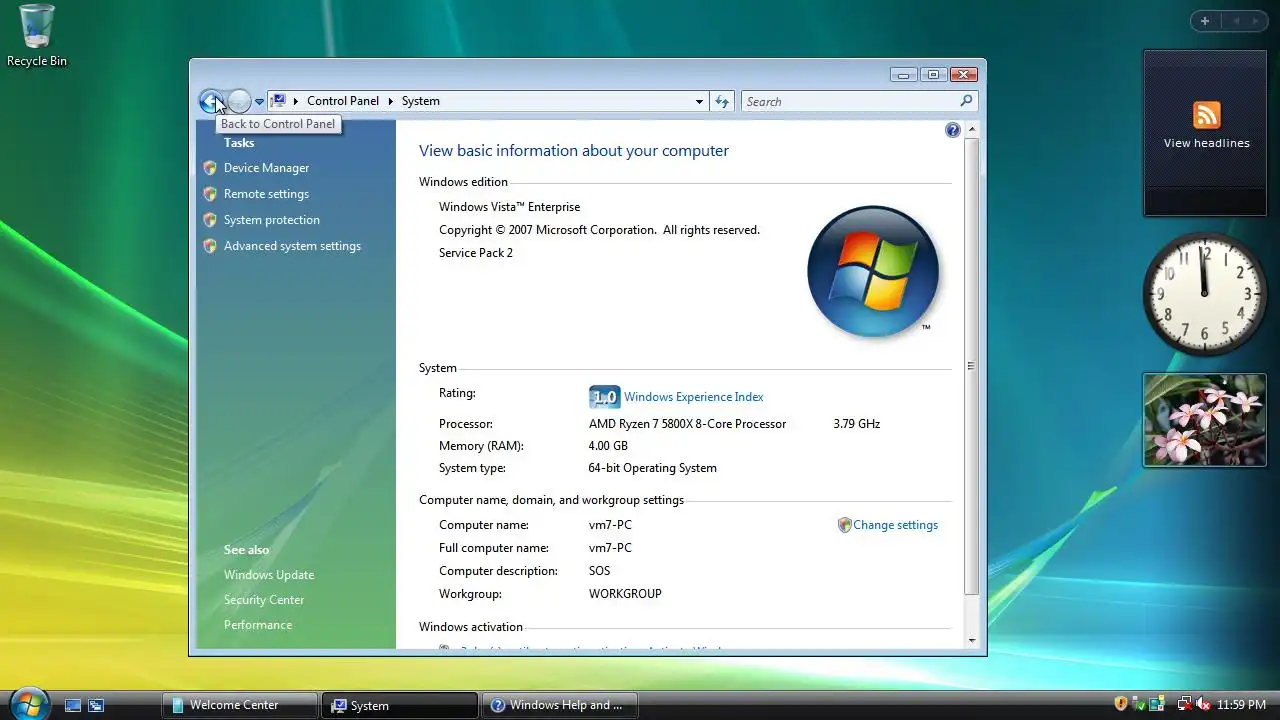The image size is (1280, 720).
Task: Click the 3.79 GHz processor speed
Action: (856, 424)
